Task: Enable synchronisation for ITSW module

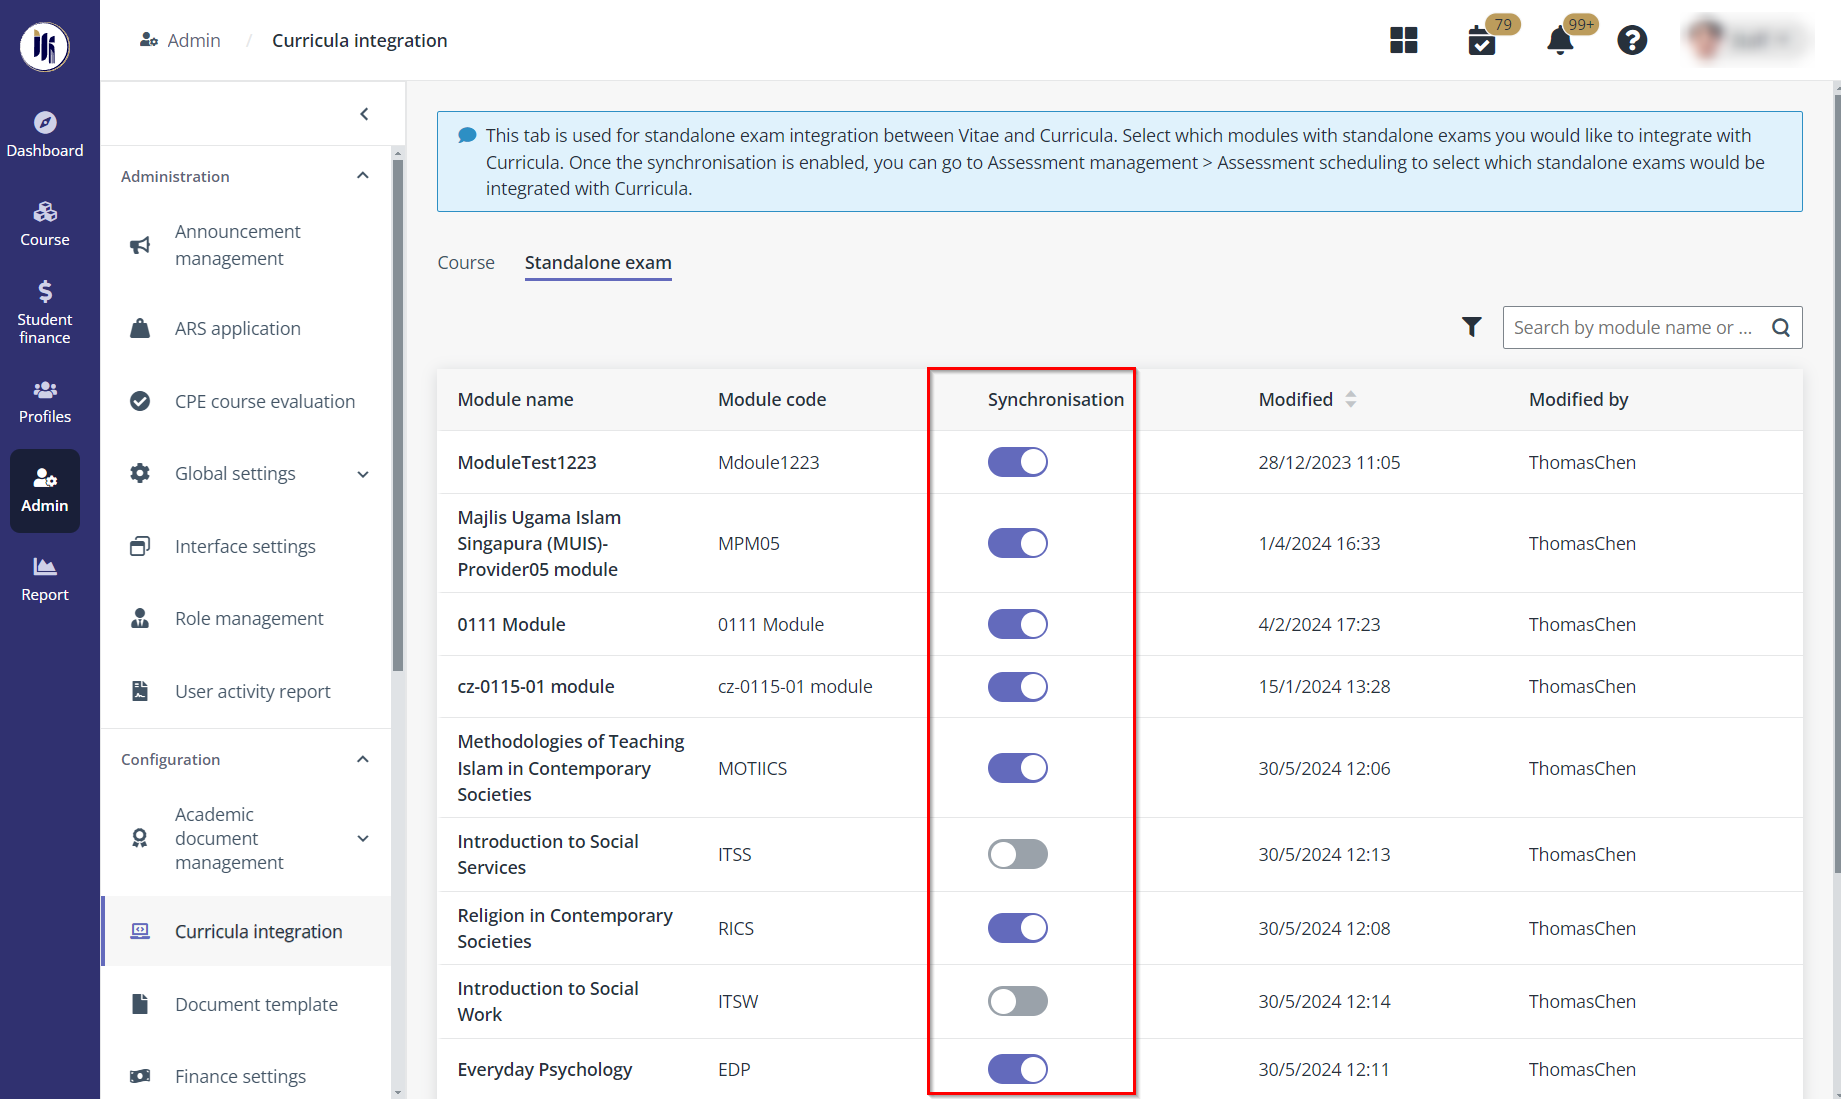Action: (1017, 1001)
